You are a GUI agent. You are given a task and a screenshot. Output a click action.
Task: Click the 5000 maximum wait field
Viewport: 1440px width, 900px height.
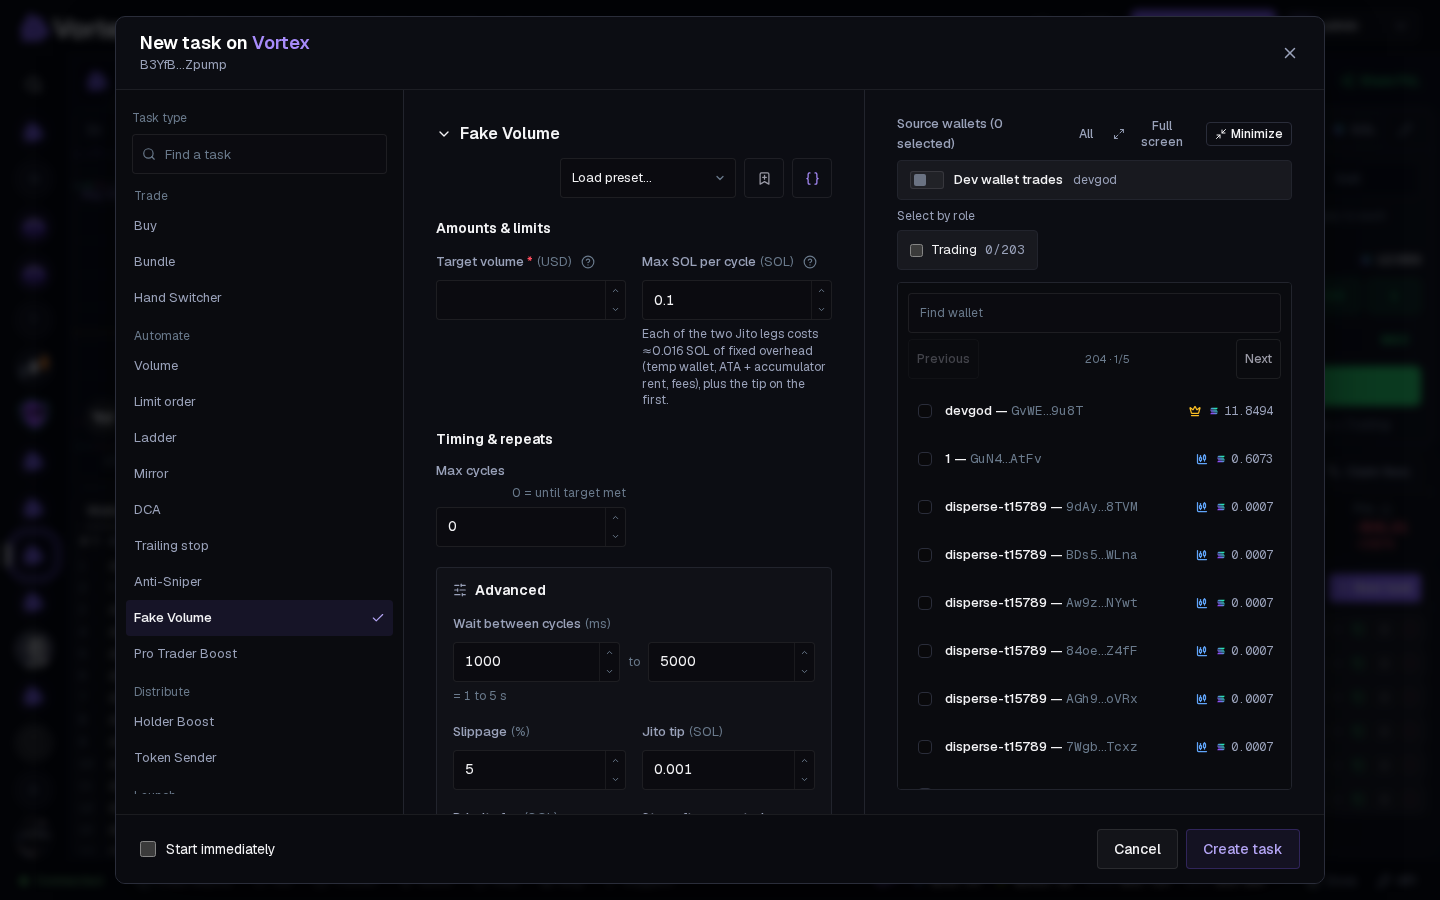722,662
